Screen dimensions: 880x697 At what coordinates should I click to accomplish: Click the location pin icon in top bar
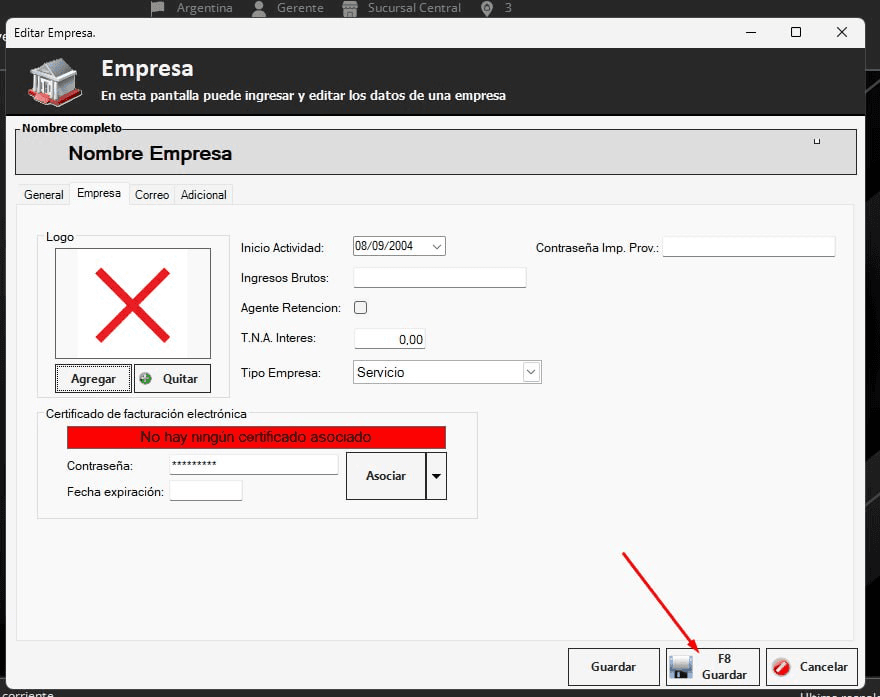coord(487,8)
